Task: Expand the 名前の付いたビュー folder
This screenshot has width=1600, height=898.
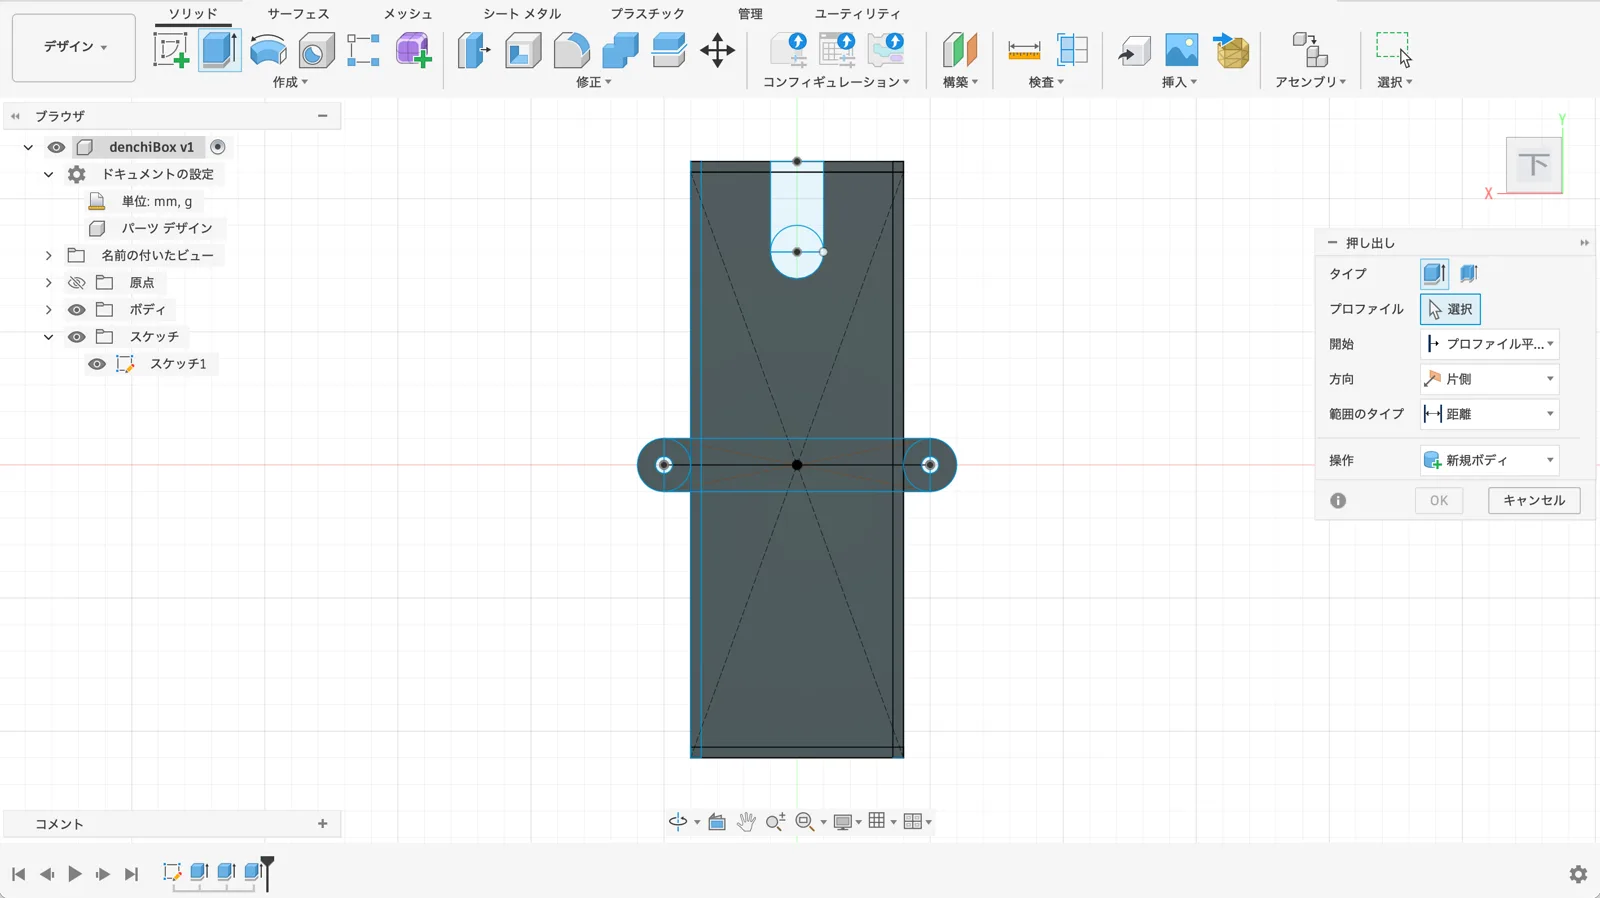Action: [48, 256]
